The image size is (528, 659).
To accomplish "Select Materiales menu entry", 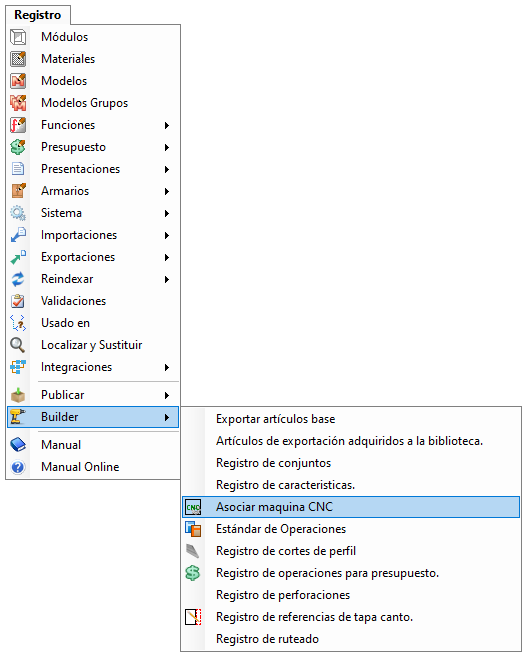I will [93, 59].
